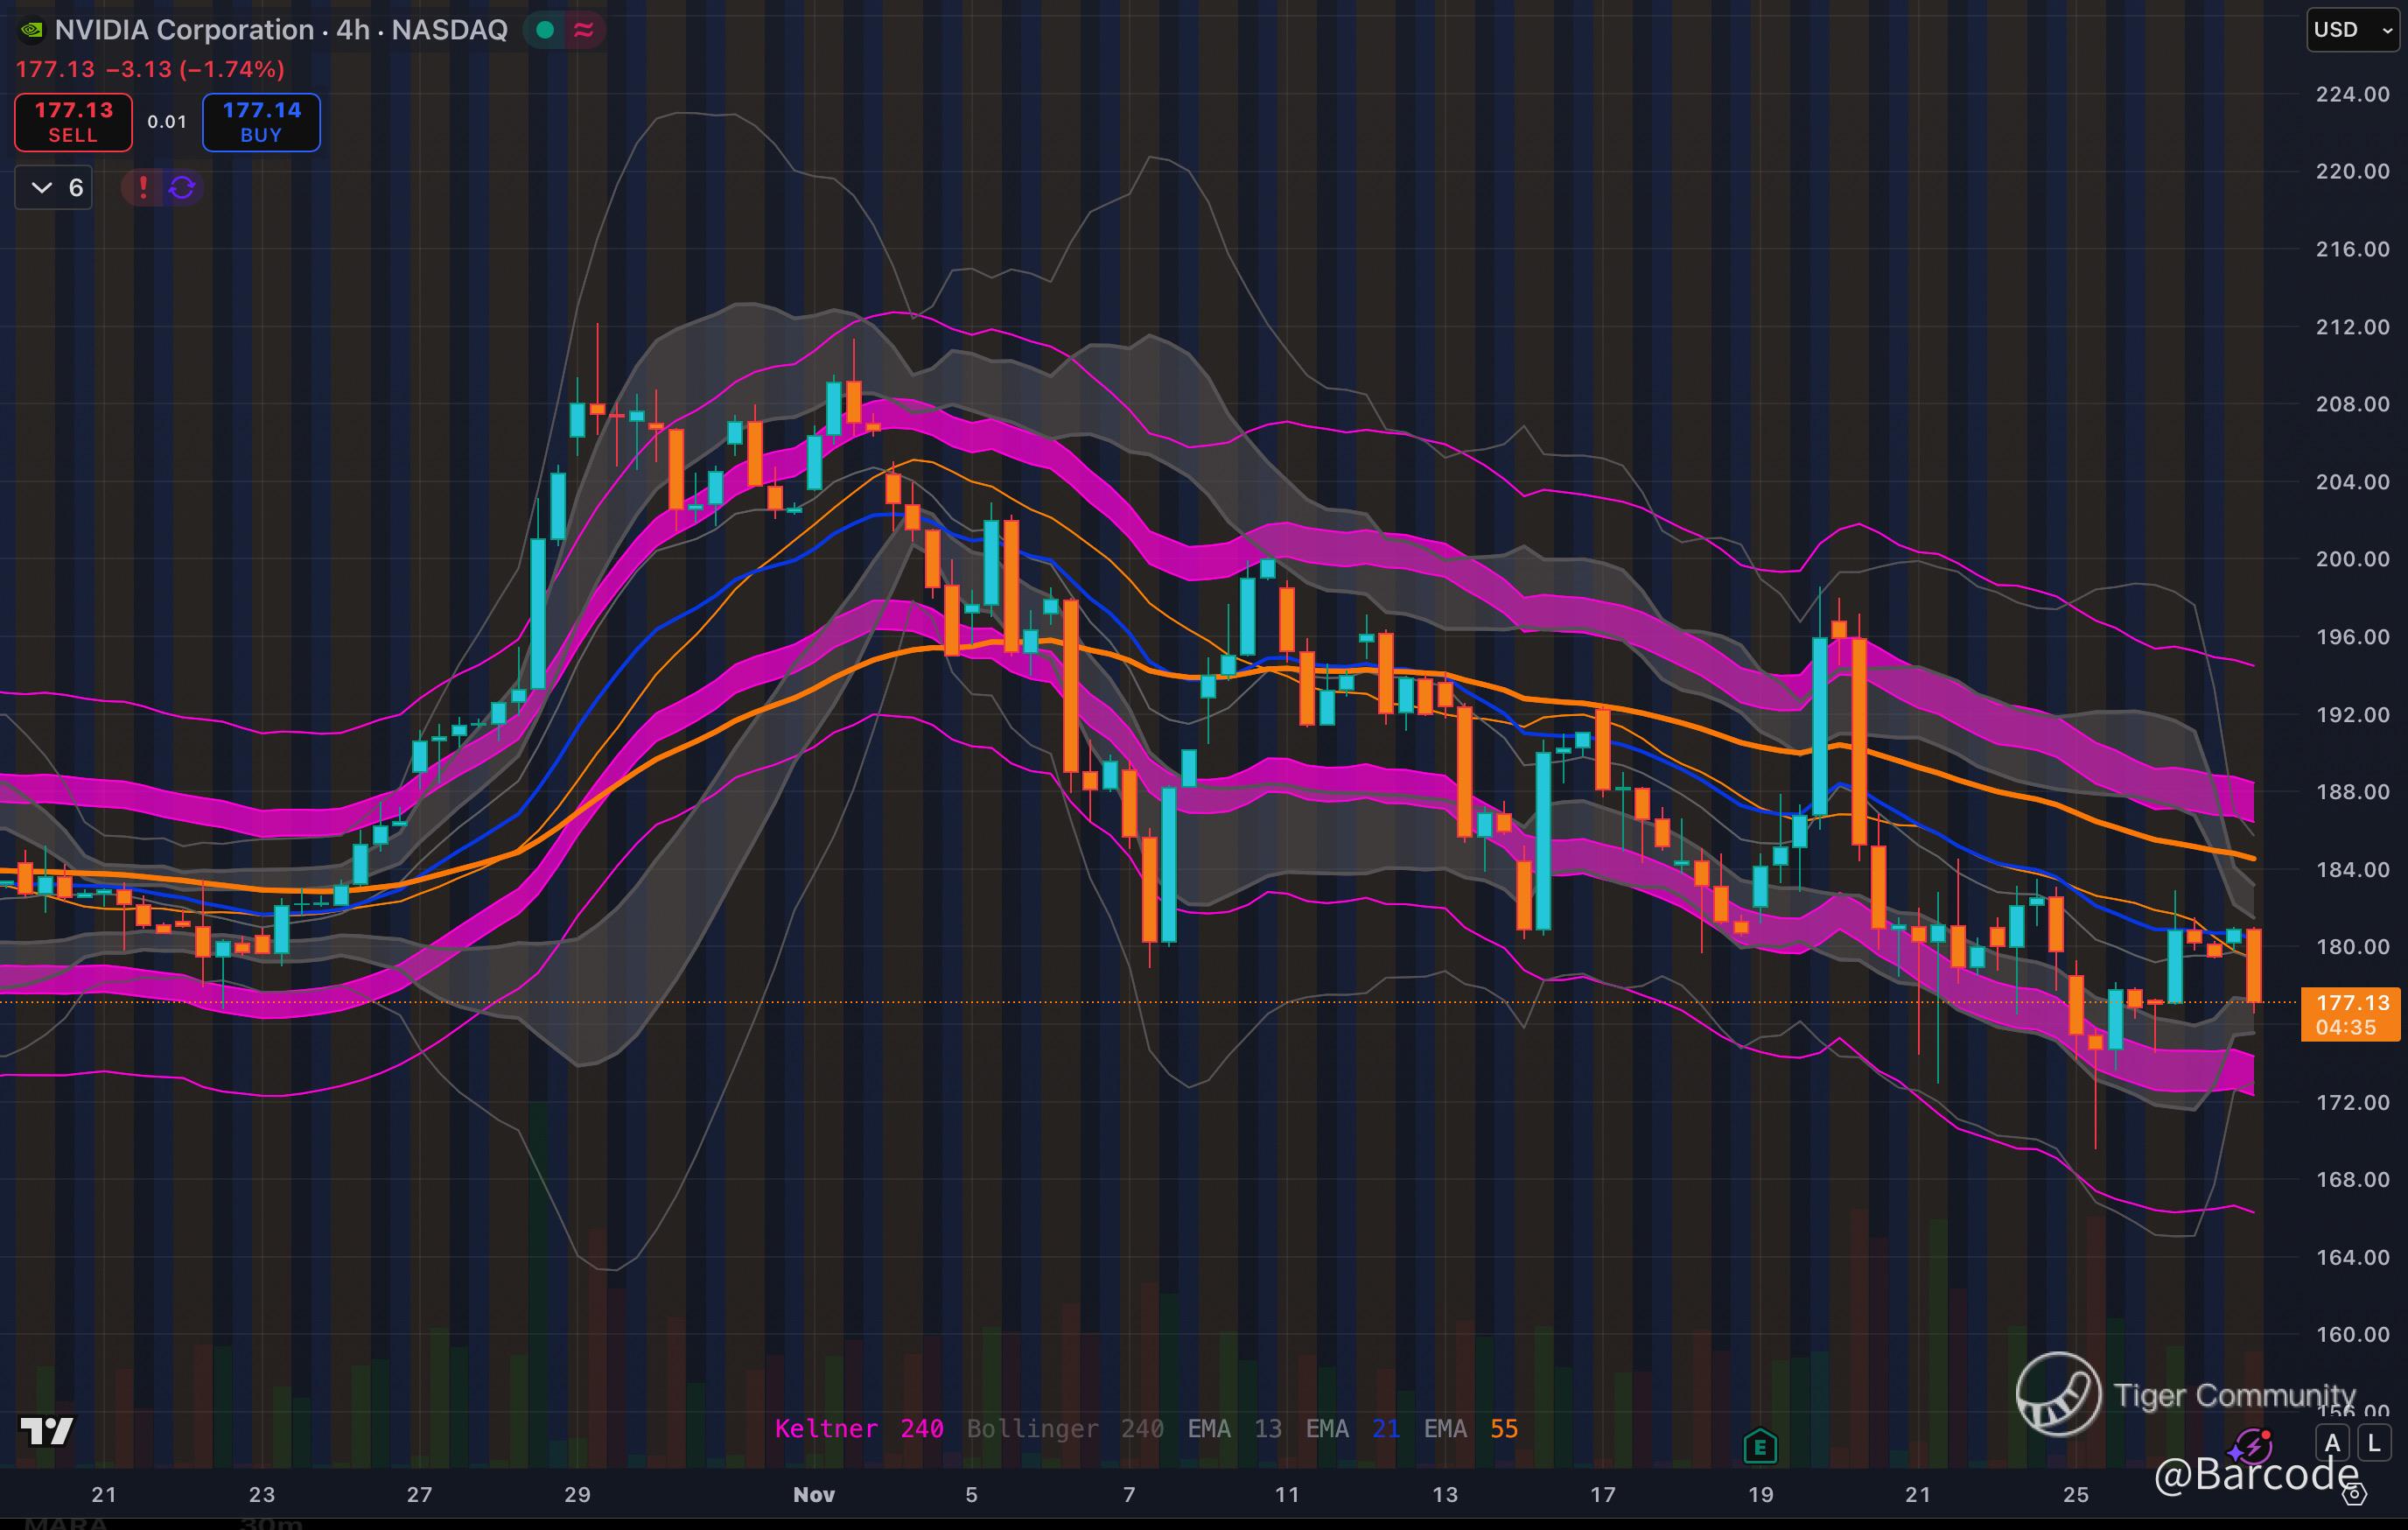Click the TradingView logo icon

(47, 1431)
